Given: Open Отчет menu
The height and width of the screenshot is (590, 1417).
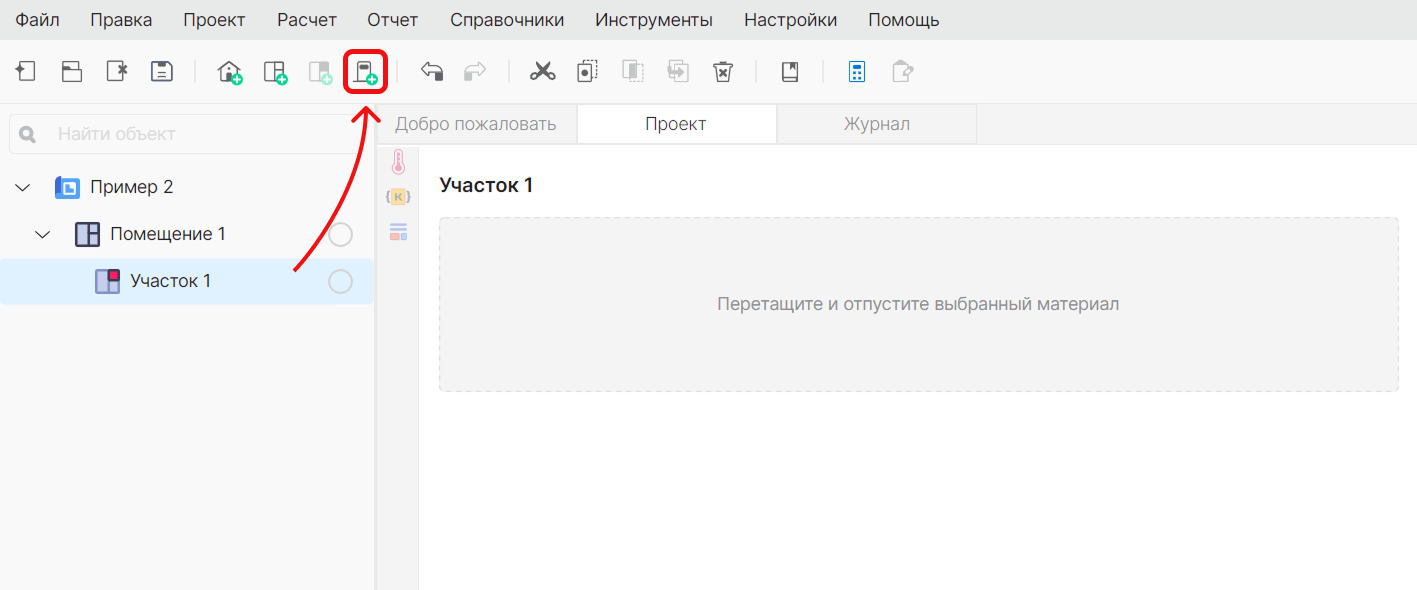Looking at the screenshot, I should [393, 20].
